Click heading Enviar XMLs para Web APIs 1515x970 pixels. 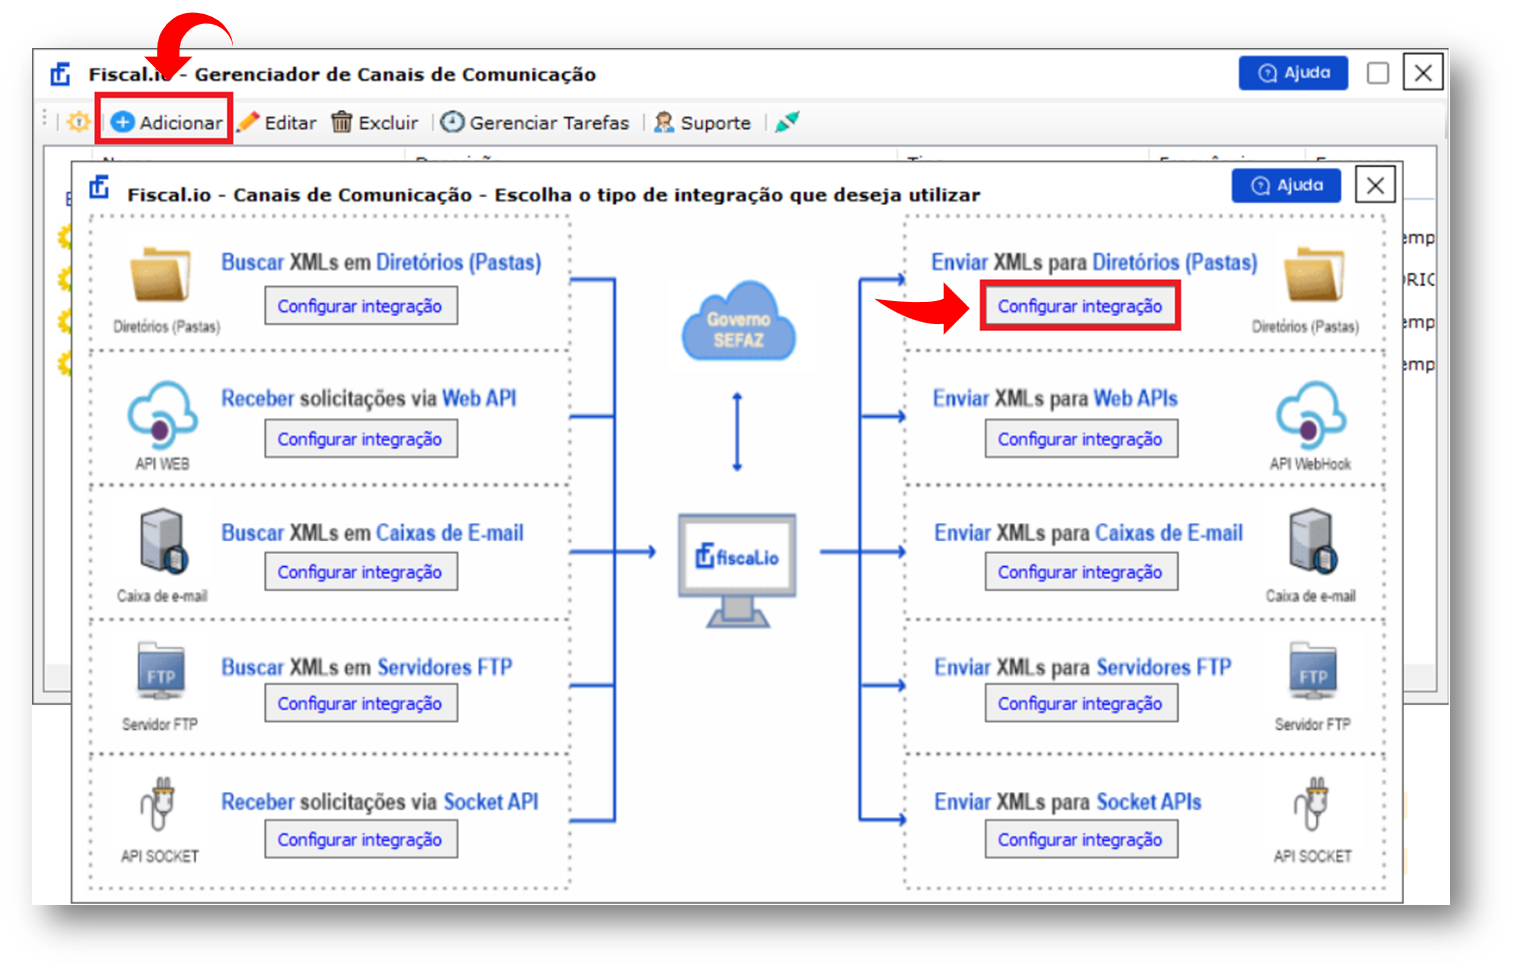pyautogui.click(x=1055, y=398)
